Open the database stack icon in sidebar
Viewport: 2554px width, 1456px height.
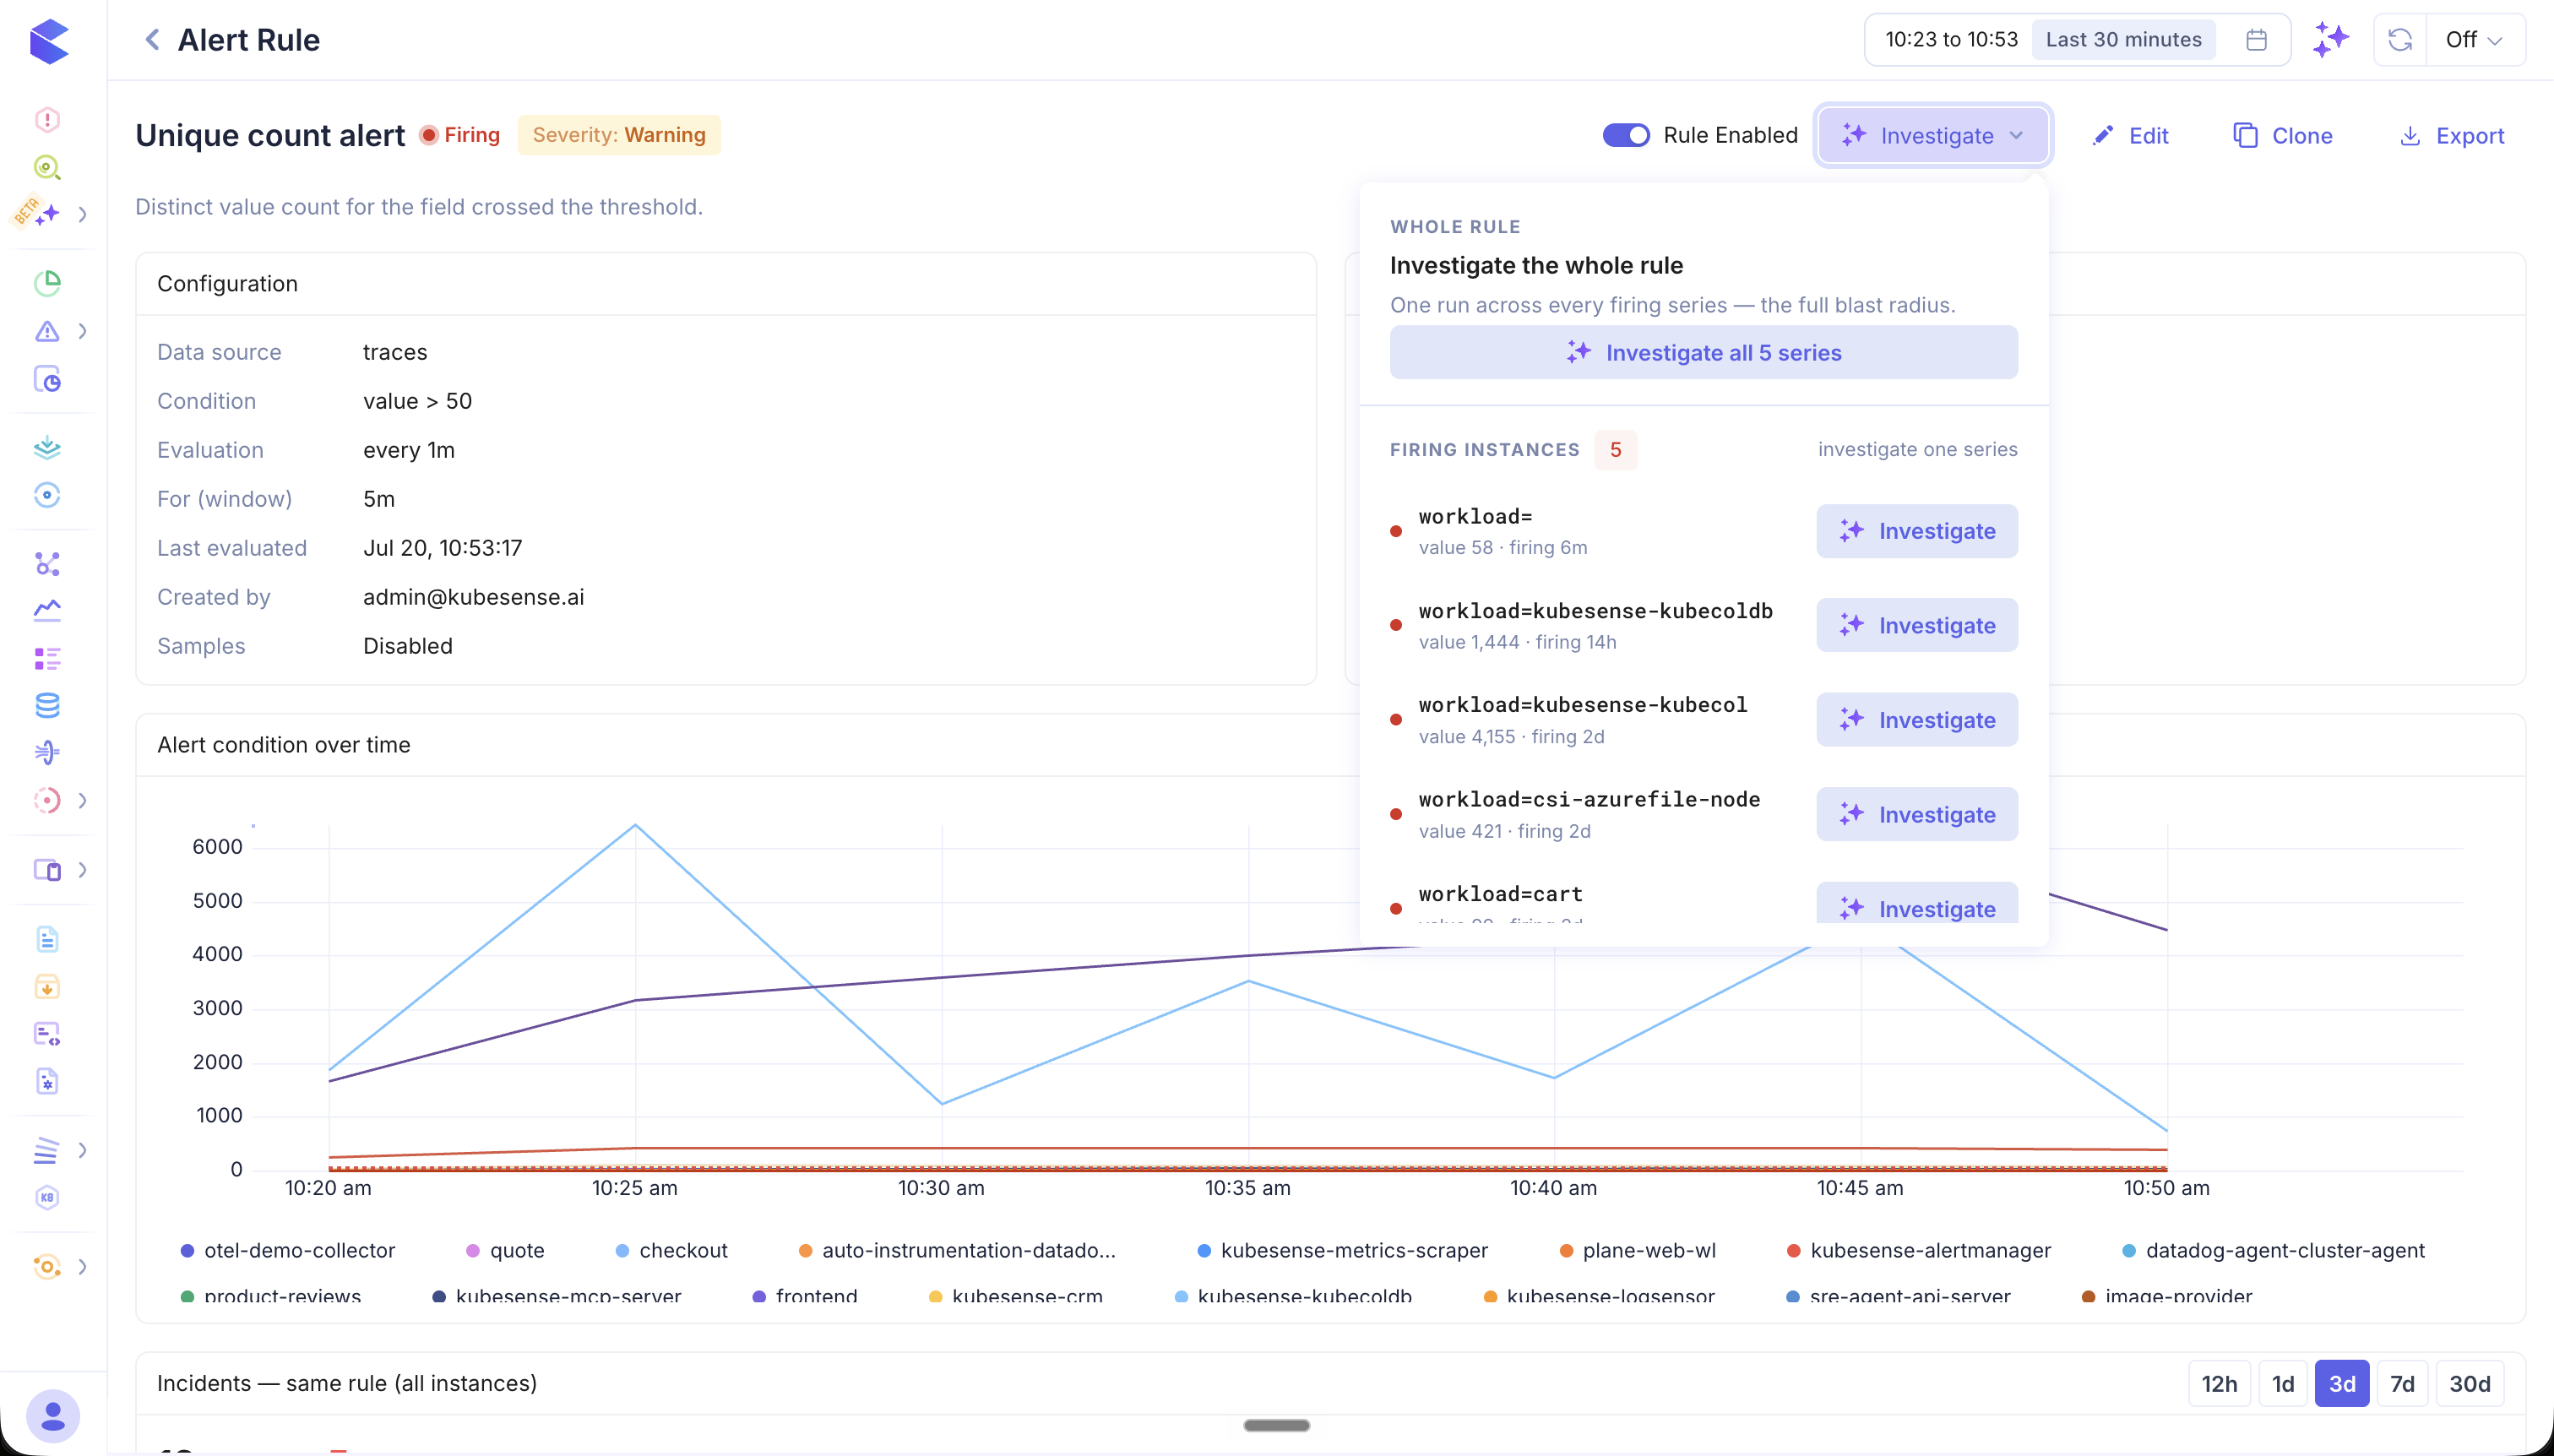(47, 705)
